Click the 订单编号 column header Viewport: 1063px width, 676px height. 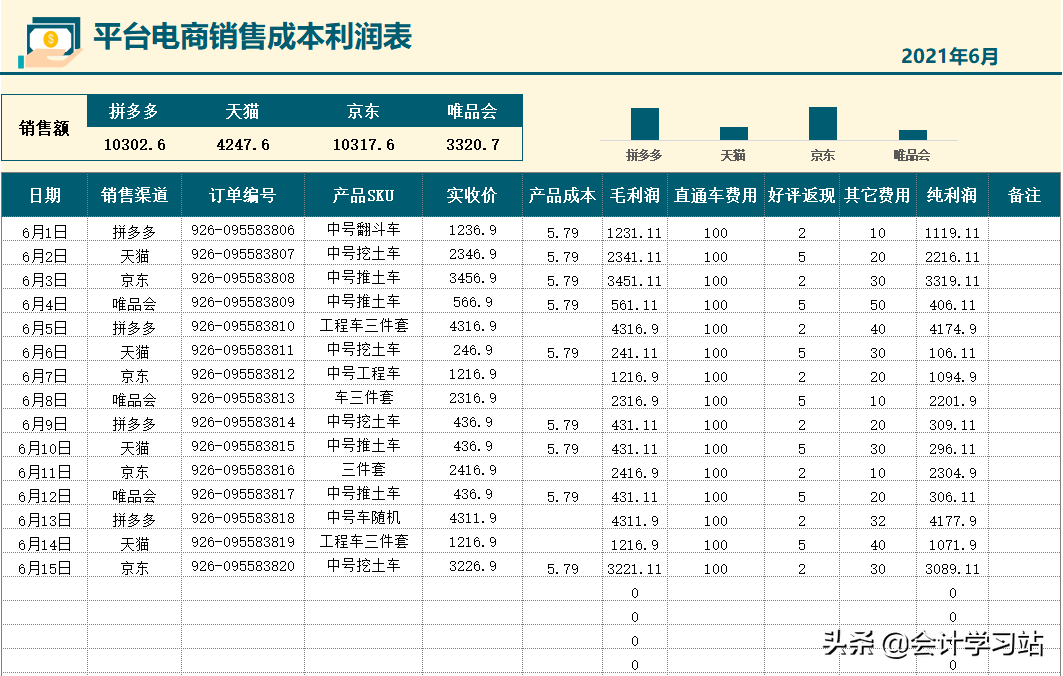(243, 195)
